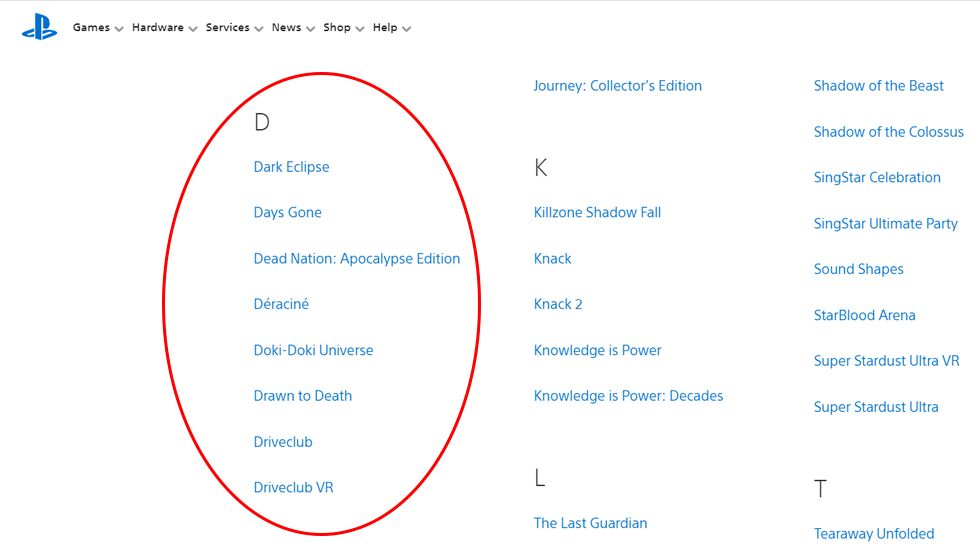Select the Super Stardust Ultra link
The width and height of the screenshot is (980, 551).
click(x=876, y=407)
